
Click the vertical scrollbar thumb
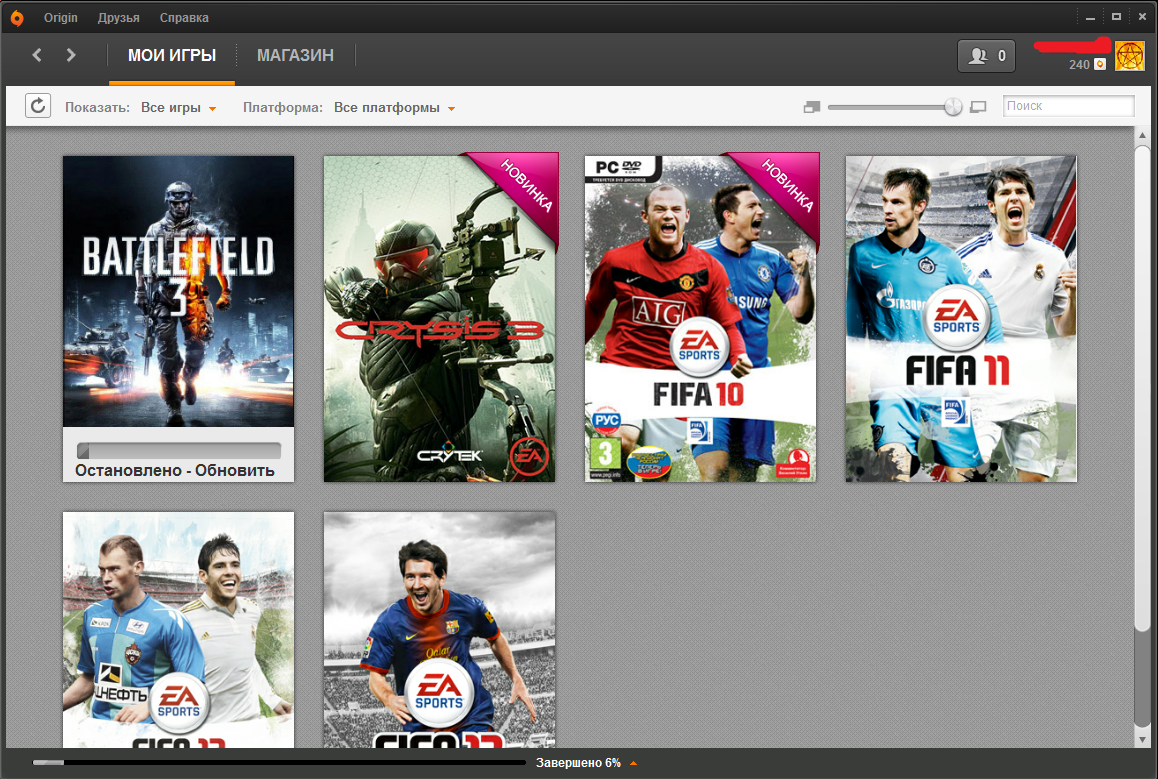[x=1142, y=388]
